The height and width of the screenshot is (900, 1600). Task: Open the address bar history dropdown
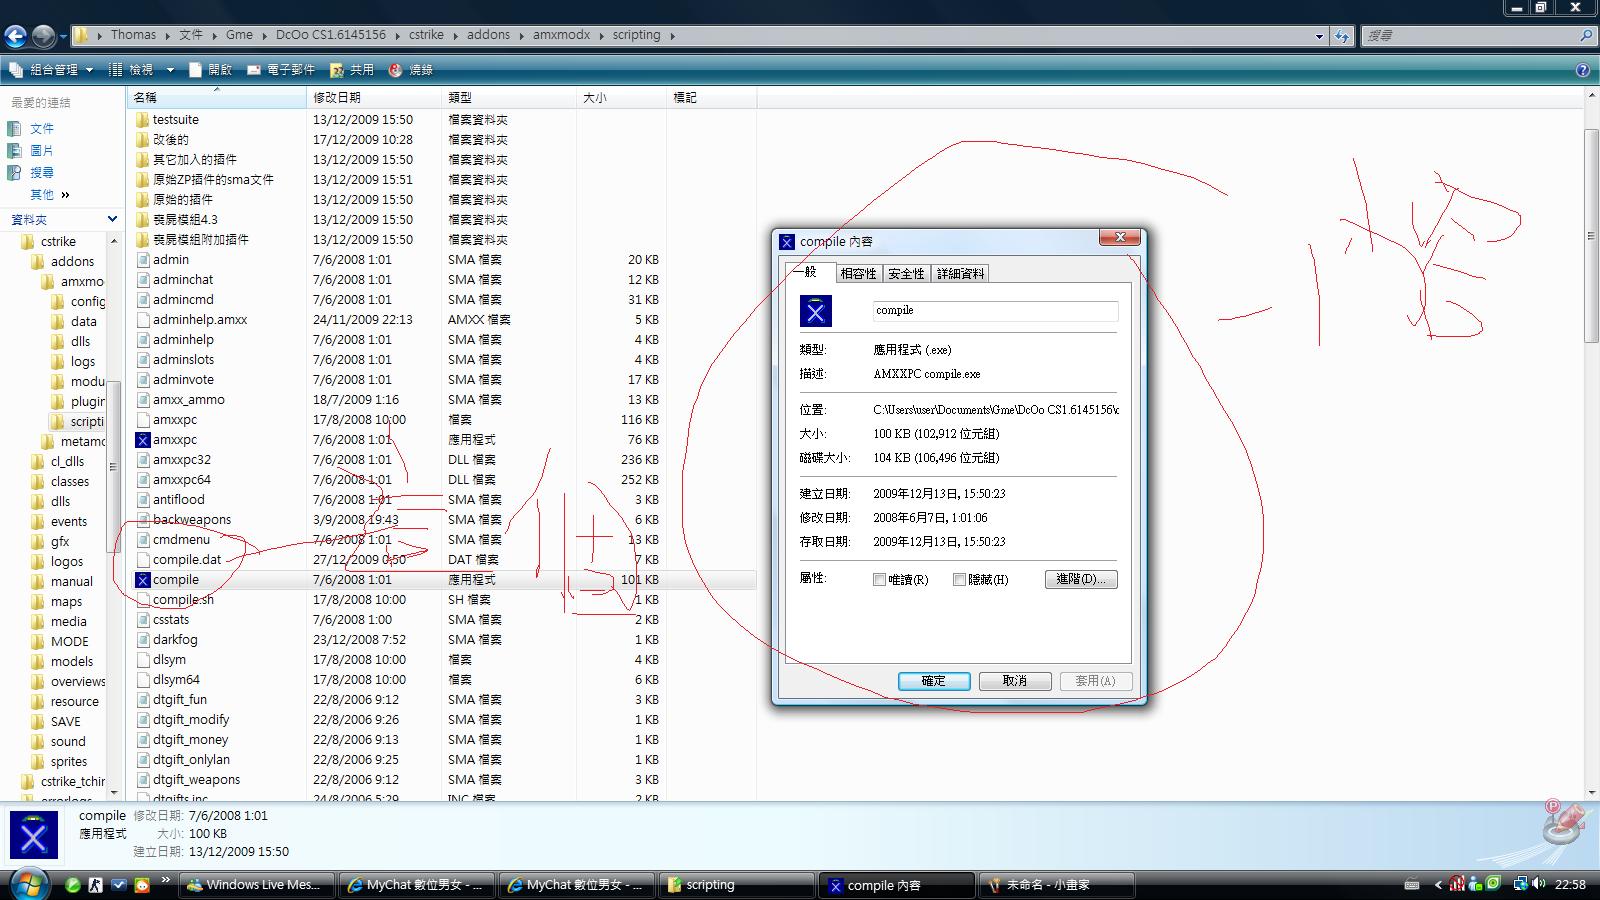click(1319, 36)
